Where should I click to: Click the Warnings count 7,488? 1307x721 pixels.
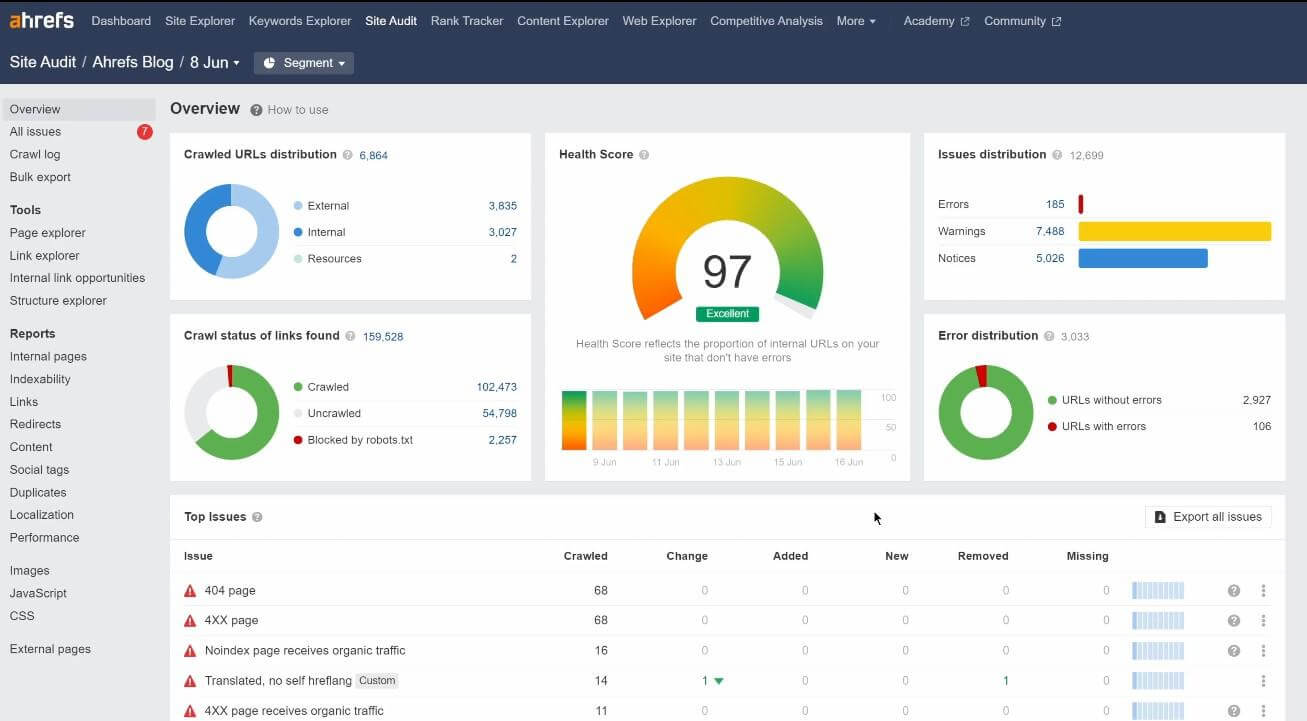tap(1050, 231)
